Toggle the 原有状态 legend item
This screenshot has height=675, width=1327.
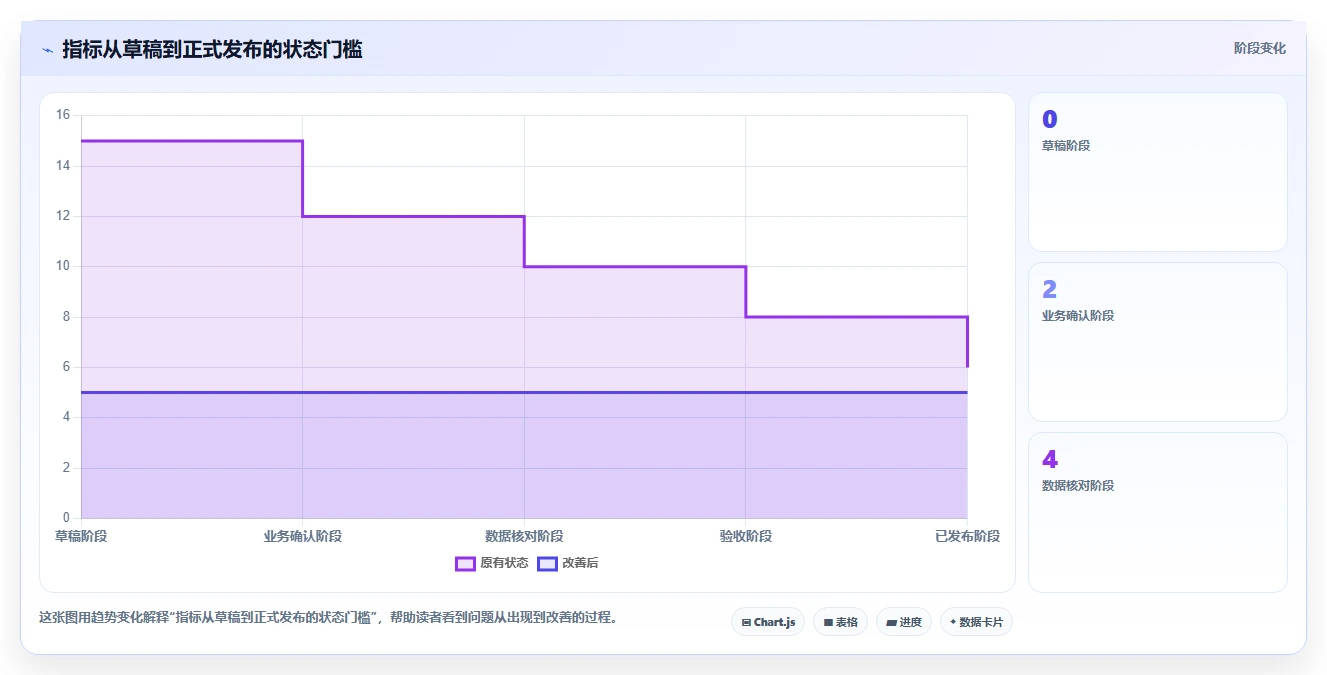click(x=491, y=563)
